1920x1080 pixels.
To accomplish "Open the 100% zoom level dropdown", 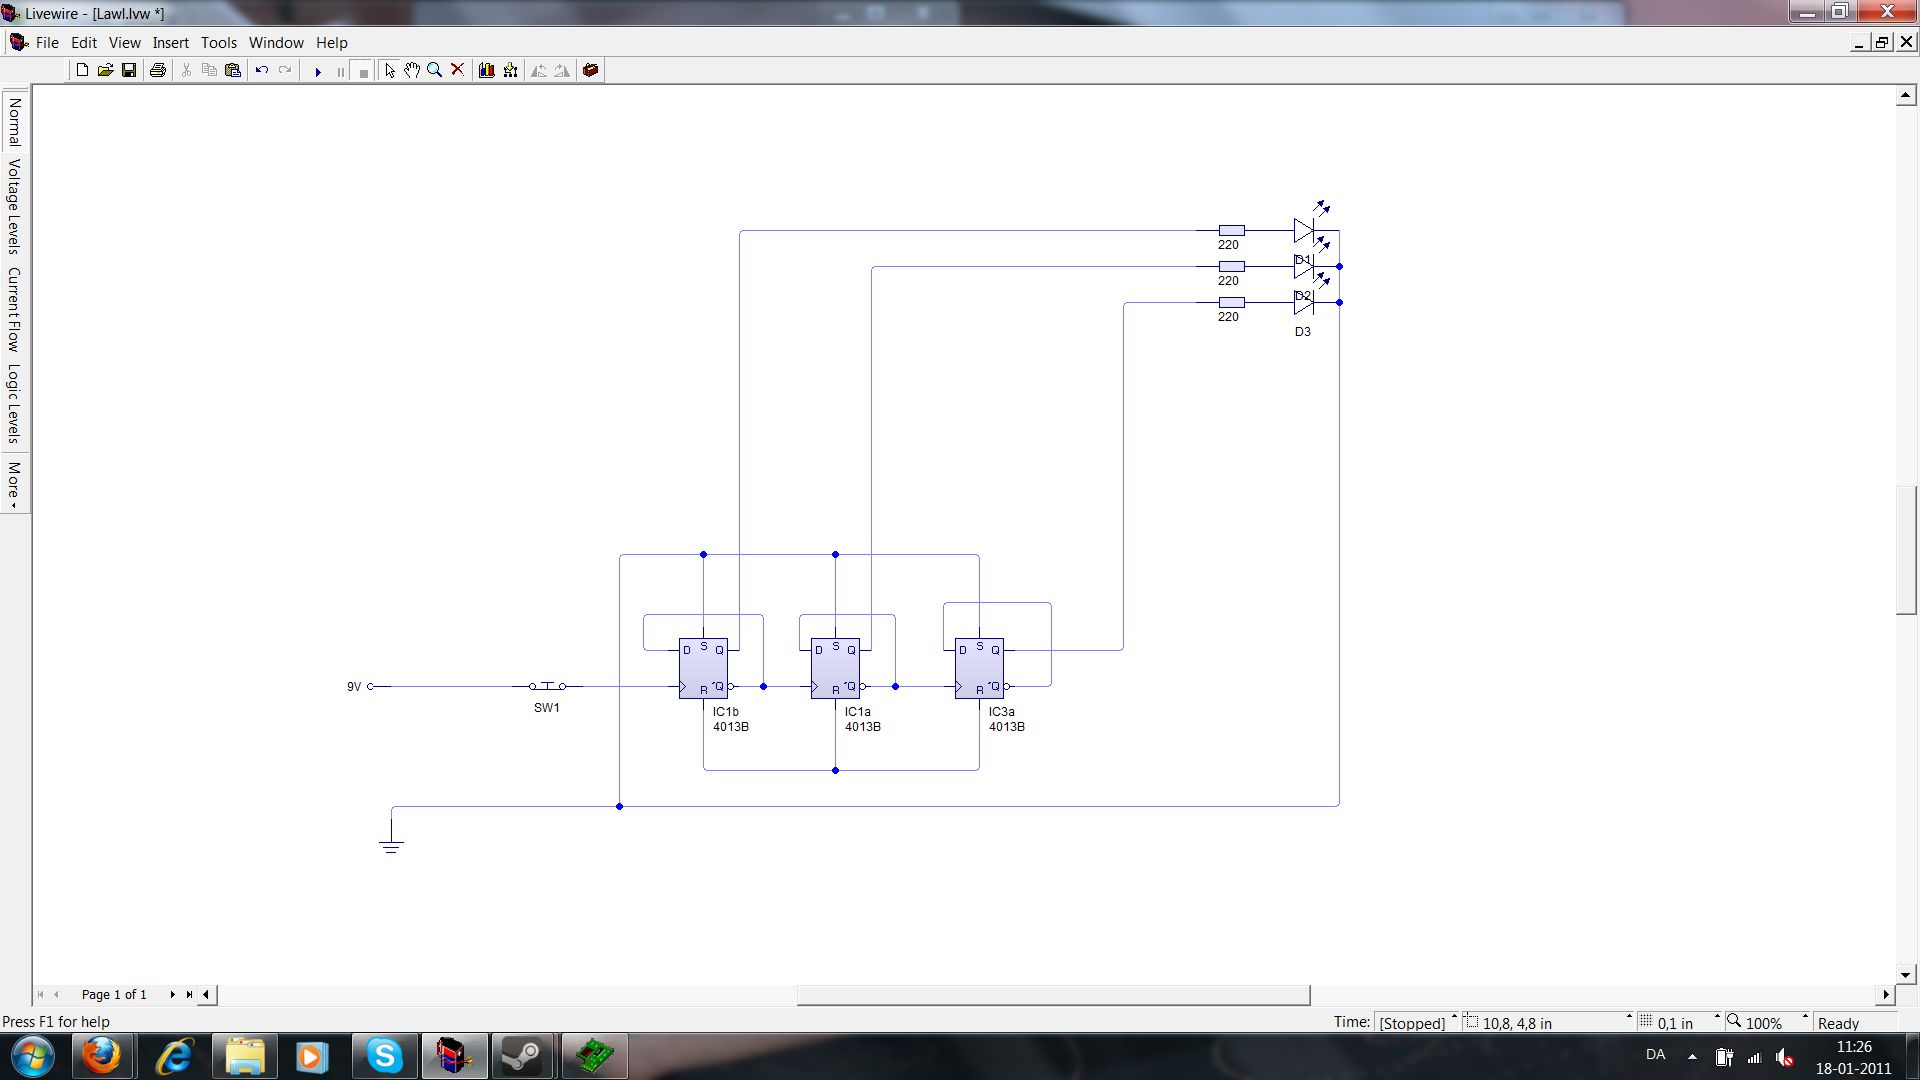I will coord(1805,1017).
